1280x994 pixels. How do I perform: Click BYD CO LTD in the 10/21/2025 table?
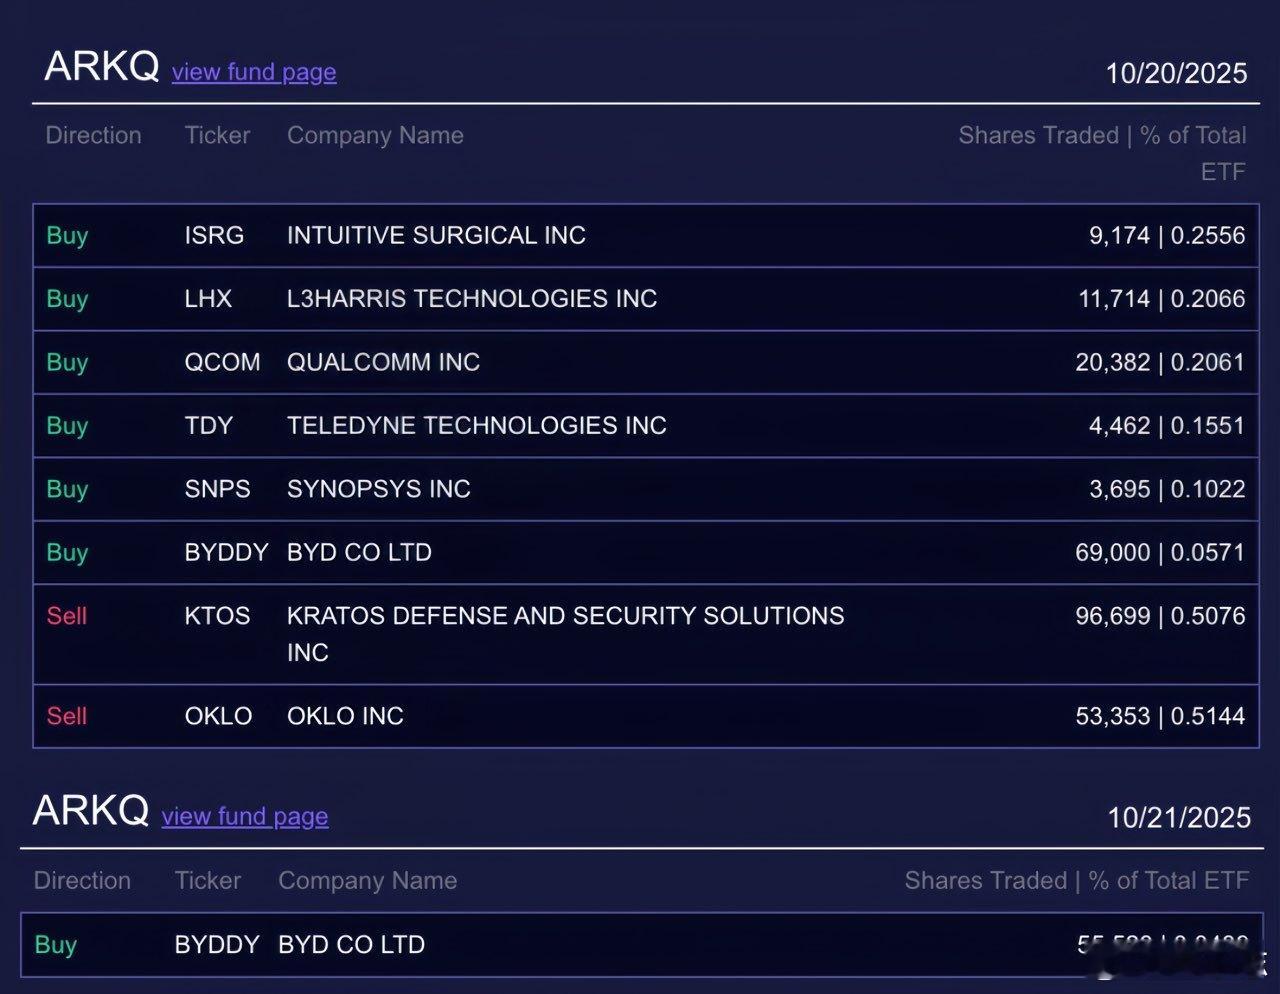click(x=351, y=944)
